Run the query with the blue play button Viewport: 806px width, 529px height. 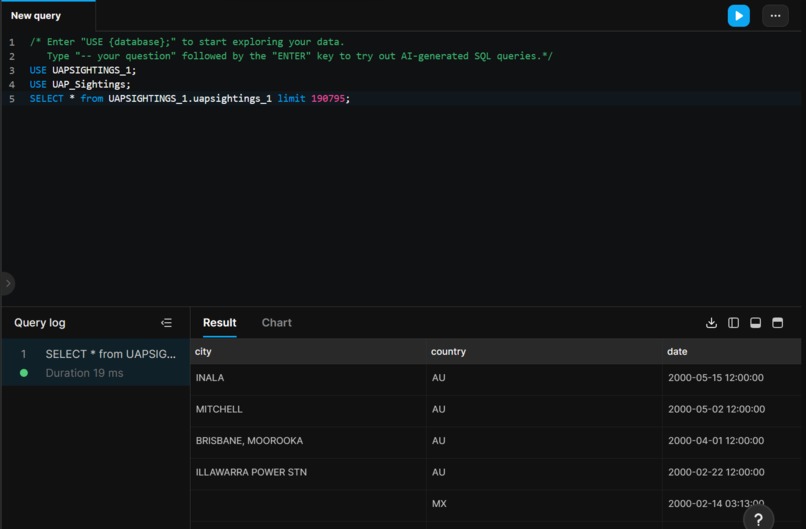(x=738, y=16)
